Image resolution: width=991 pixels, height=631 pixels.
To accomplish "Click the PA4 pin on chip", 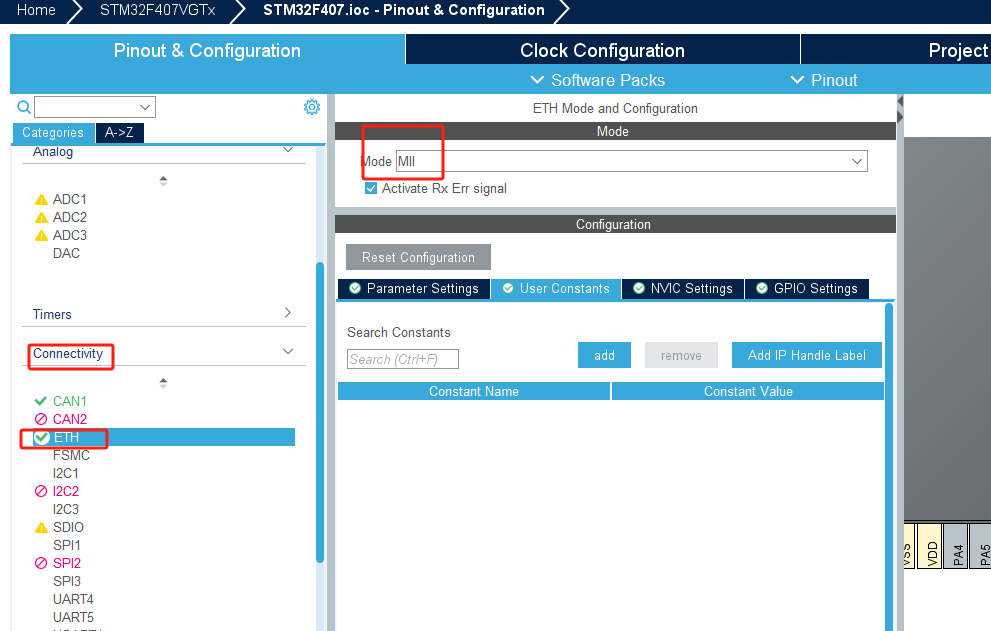I will 956,546.
